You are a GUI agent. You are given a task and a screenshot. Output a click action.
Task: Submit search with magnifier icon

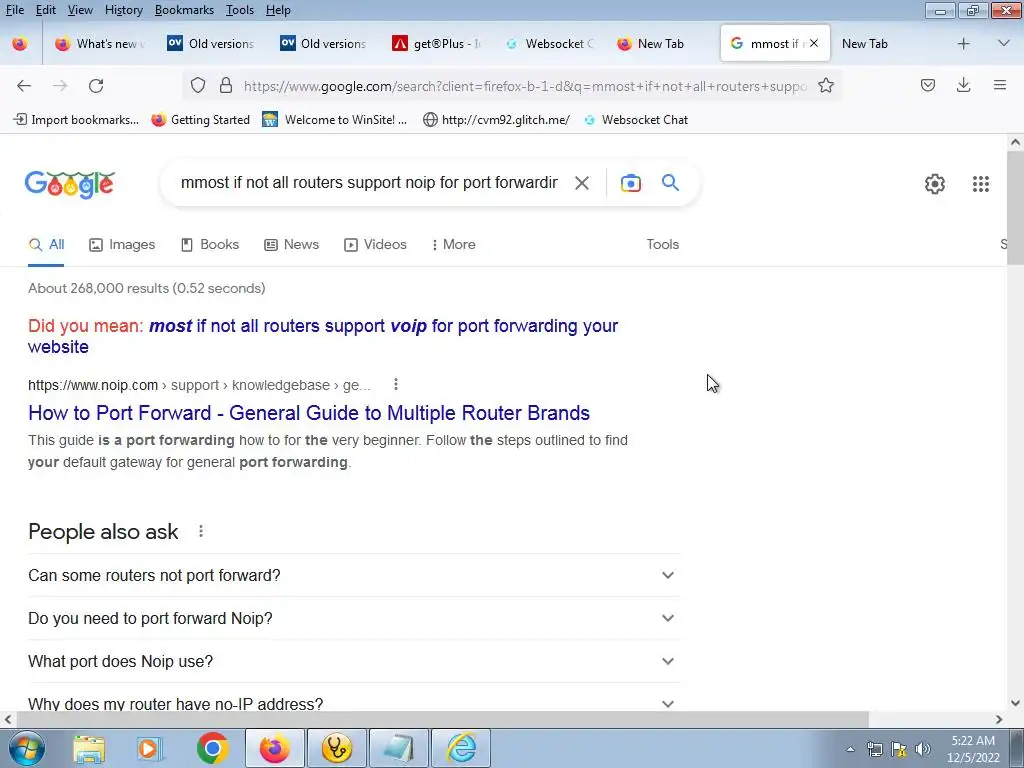point(671,182)
